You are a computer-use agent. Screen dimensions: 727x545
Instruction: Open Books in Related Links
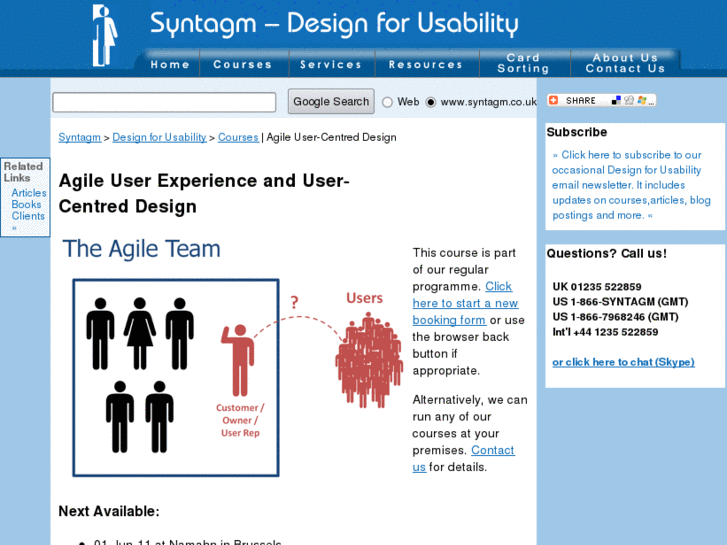tap(26, 205)
